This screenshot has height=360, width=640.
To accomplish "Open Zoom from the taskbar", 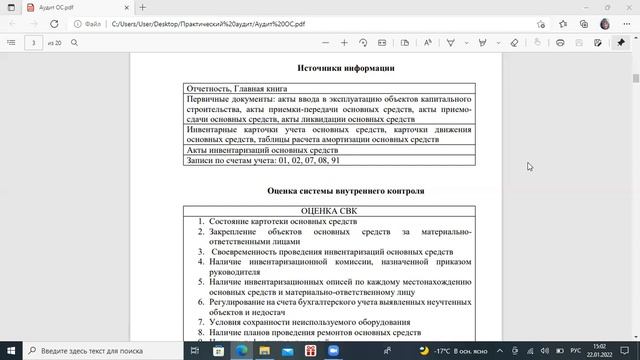I will click(333, 351).
